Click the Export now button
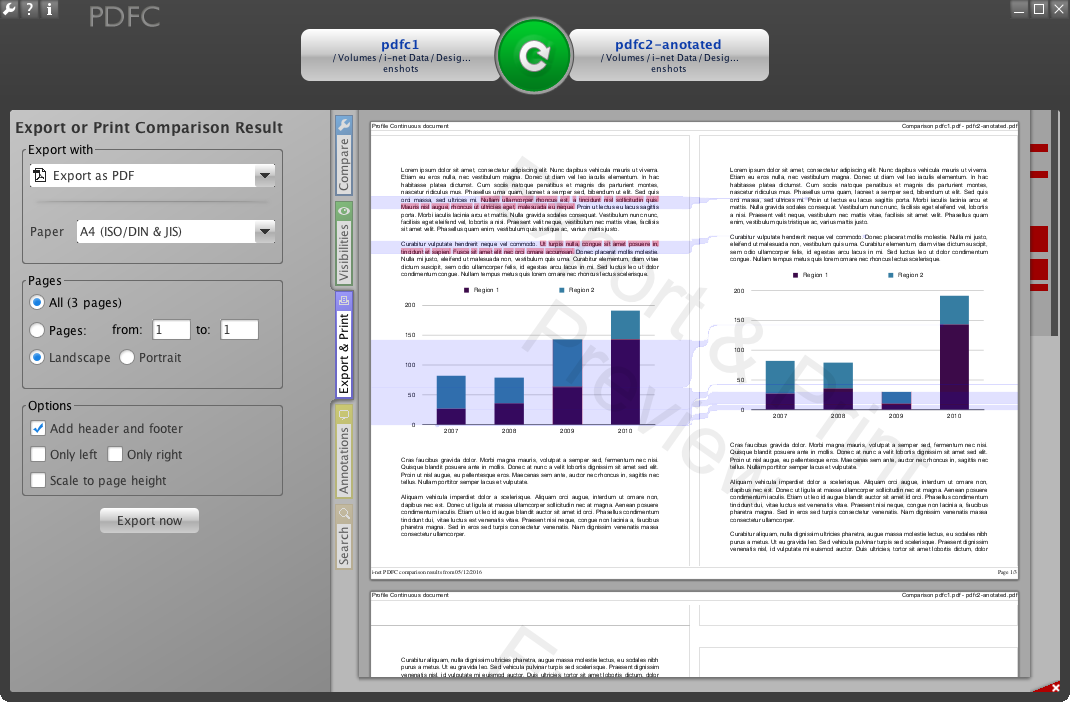This screenshot has height=702, width=1070. (x=149, y=521)
